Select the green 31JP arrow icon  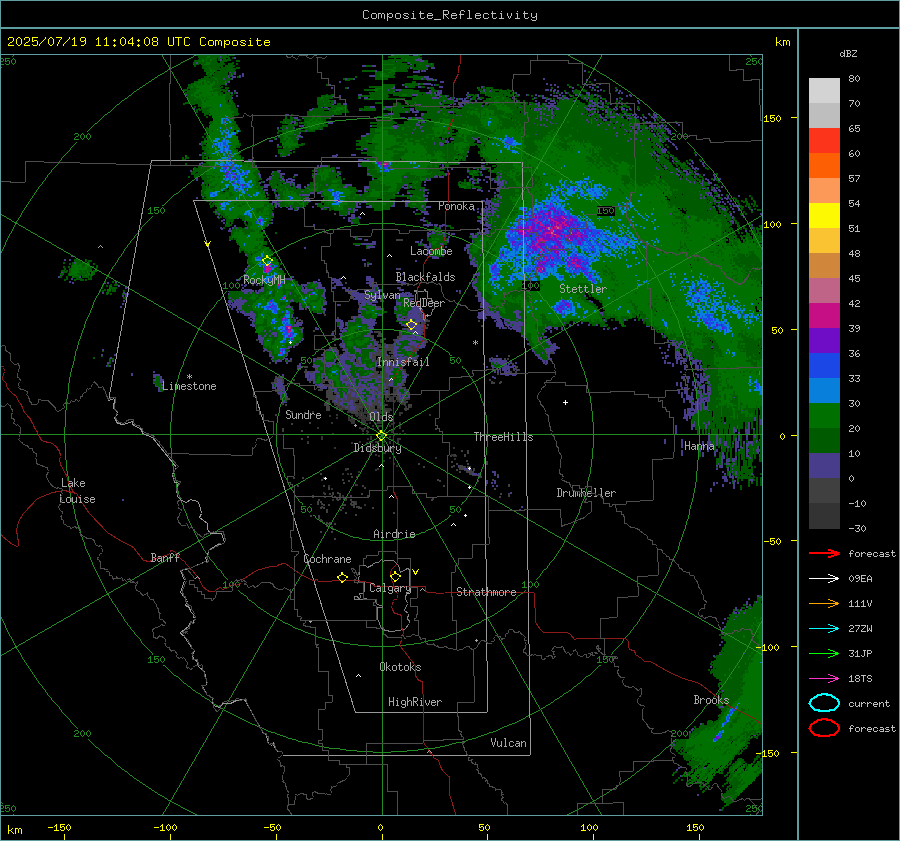point(824,653)
